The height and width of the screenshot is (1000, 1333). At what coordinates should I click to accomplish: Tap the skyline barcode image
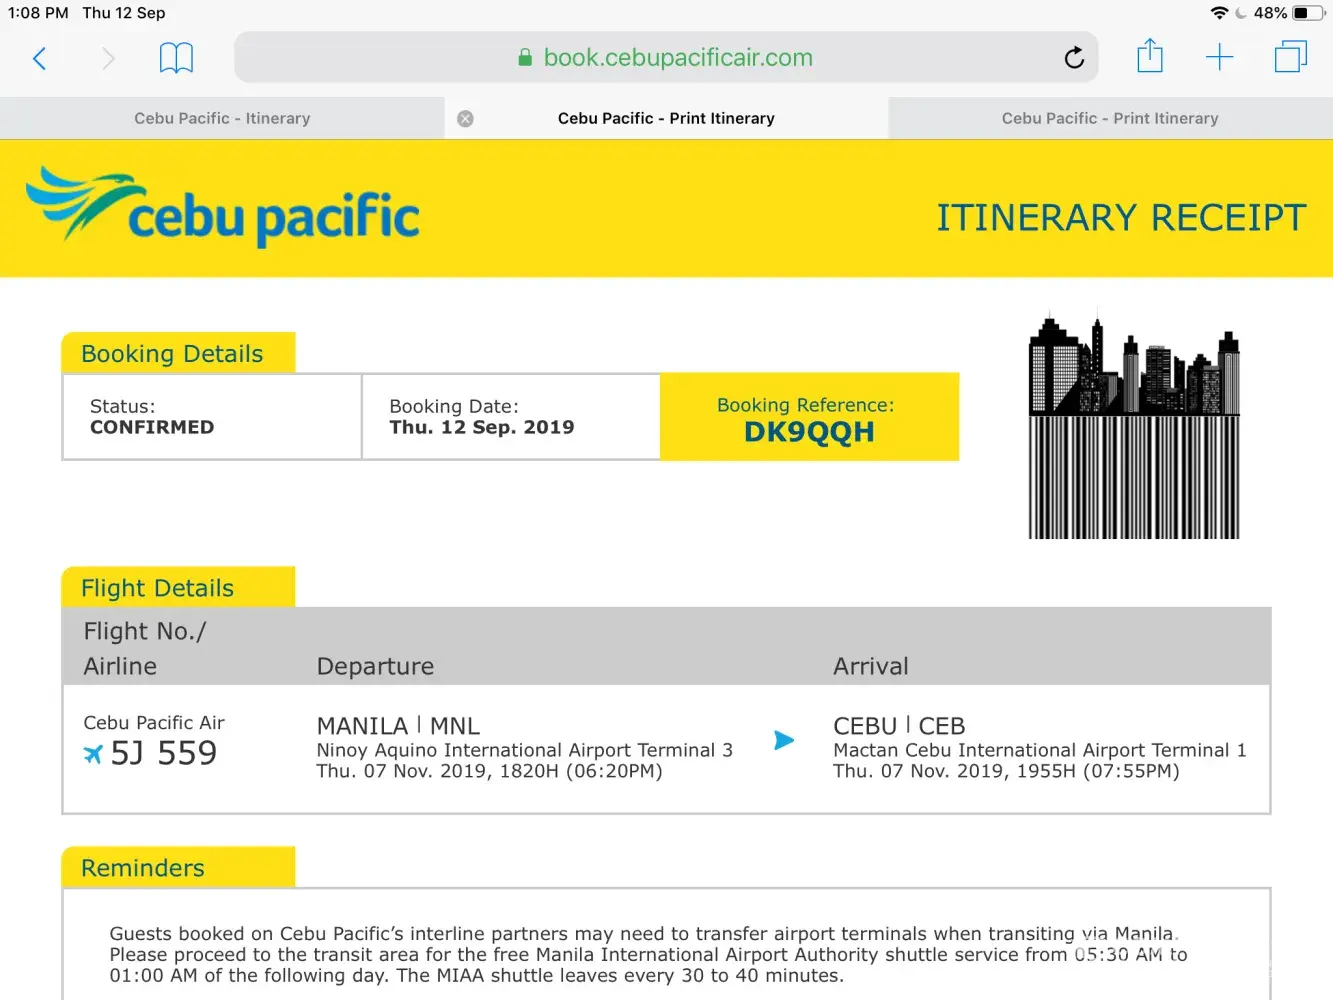click(x=1134, y=425)
